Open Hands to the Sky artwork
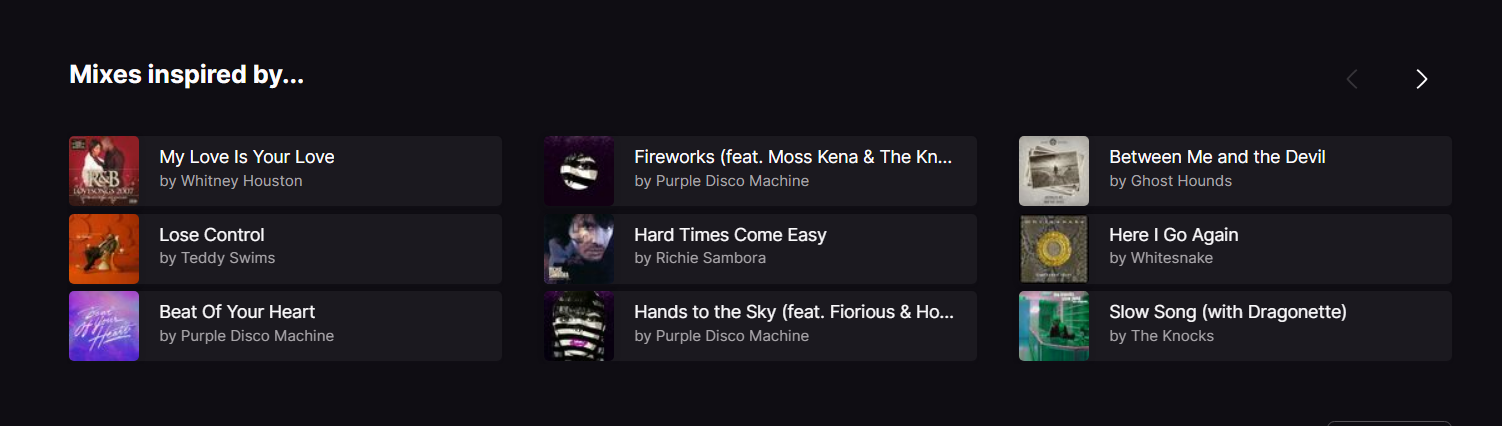This screenshot has width=1502, height=426. coord(579,326)
